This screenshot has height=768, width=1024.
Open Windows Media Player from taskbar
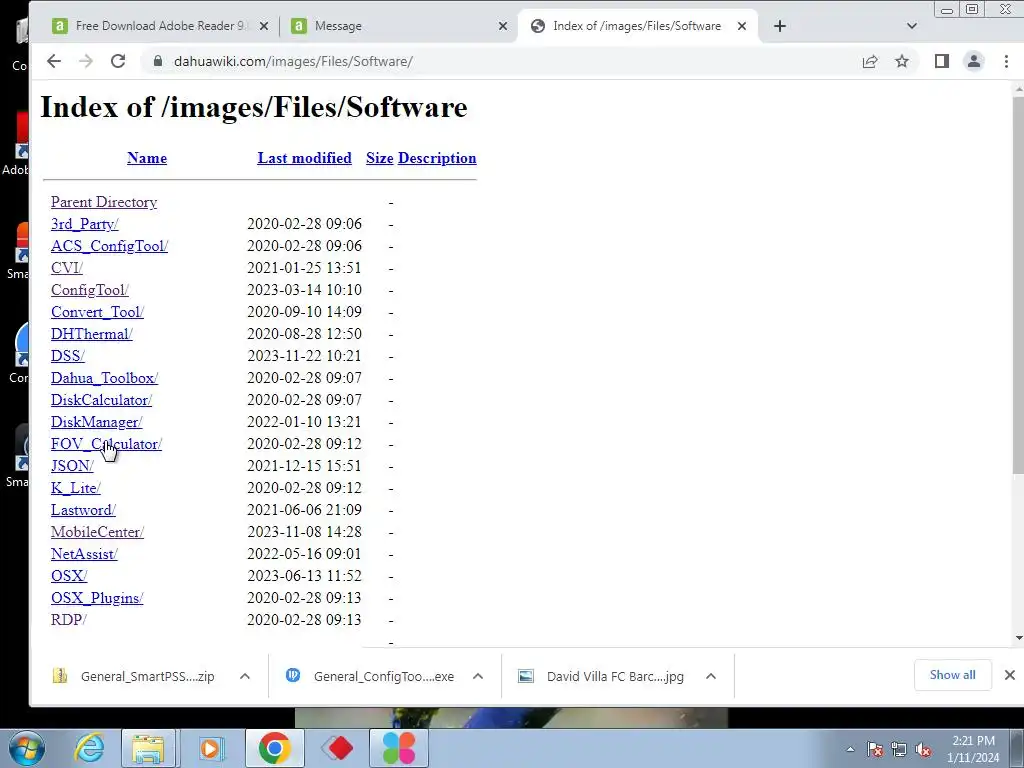(x=211, y=748)
